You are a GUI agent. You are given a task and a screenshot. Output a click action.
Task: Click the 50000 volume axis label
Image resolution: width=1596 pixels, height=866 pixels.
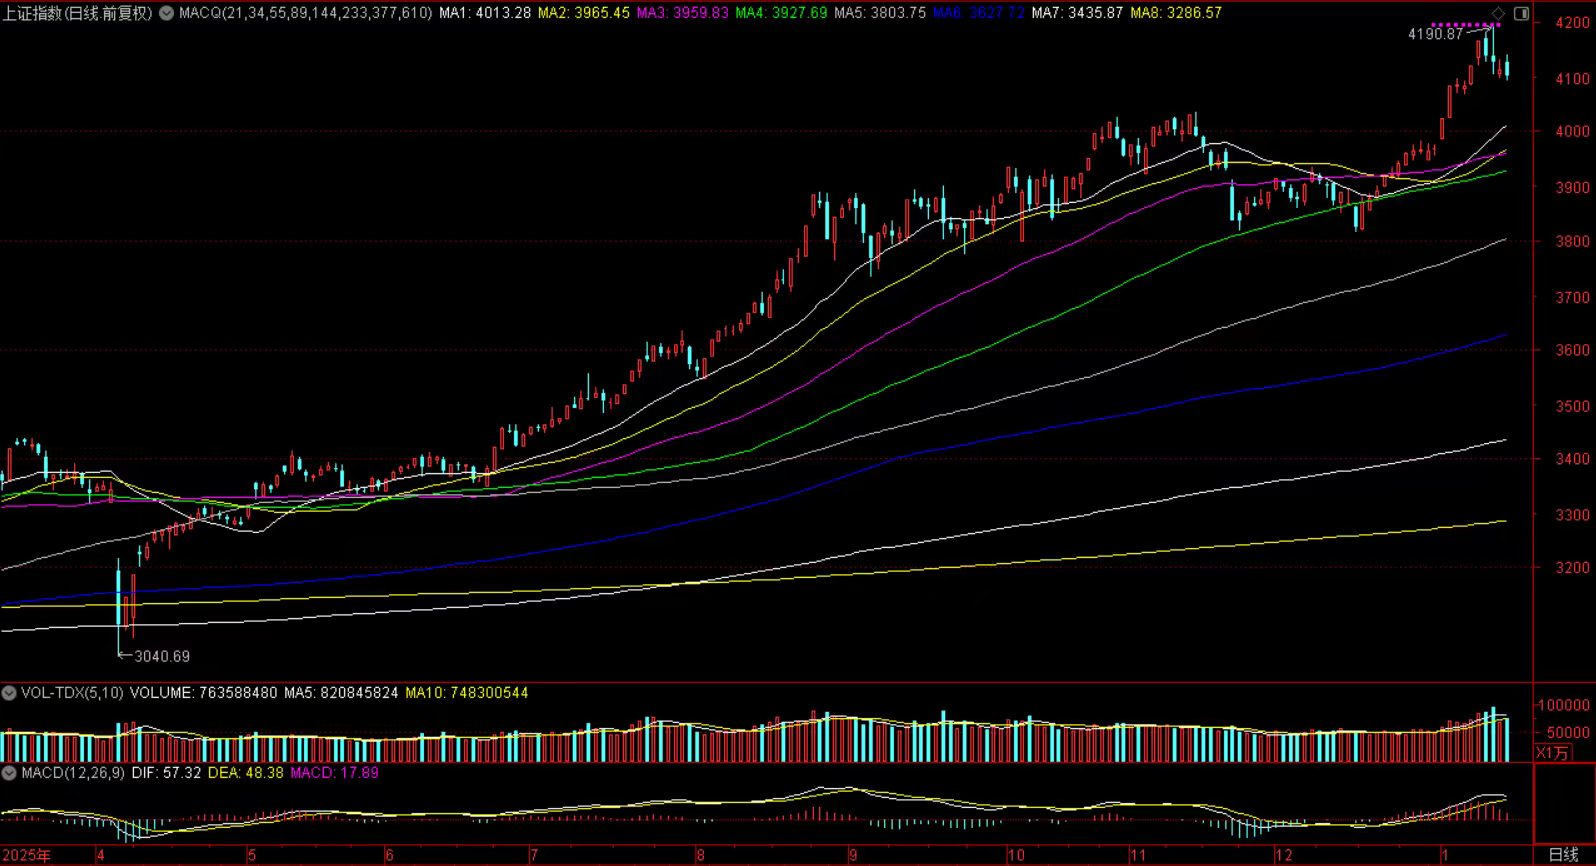(1568, 732)
